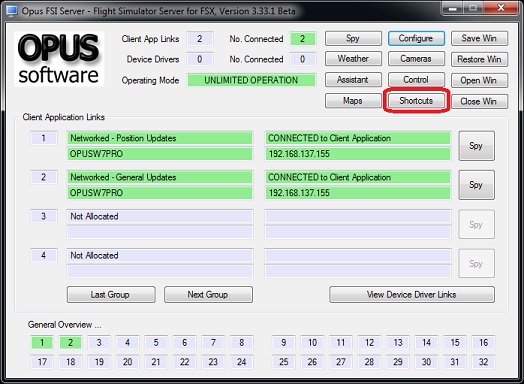The height and width of the screenshot is (384, 524).
Task: Open the Assistant dialog
Action: pos(353,80)
